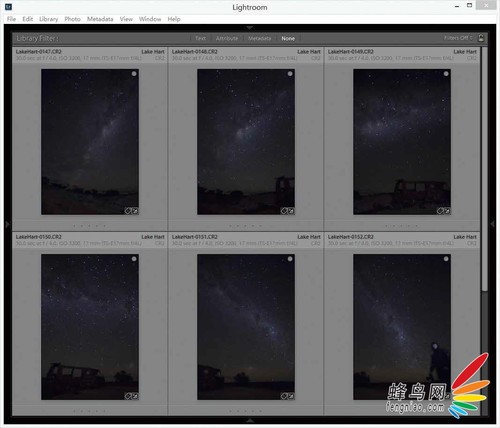Click the develop adjustments badge on LakeHart-0150 thumbnail
500x428 pixels.
(135, 396)
